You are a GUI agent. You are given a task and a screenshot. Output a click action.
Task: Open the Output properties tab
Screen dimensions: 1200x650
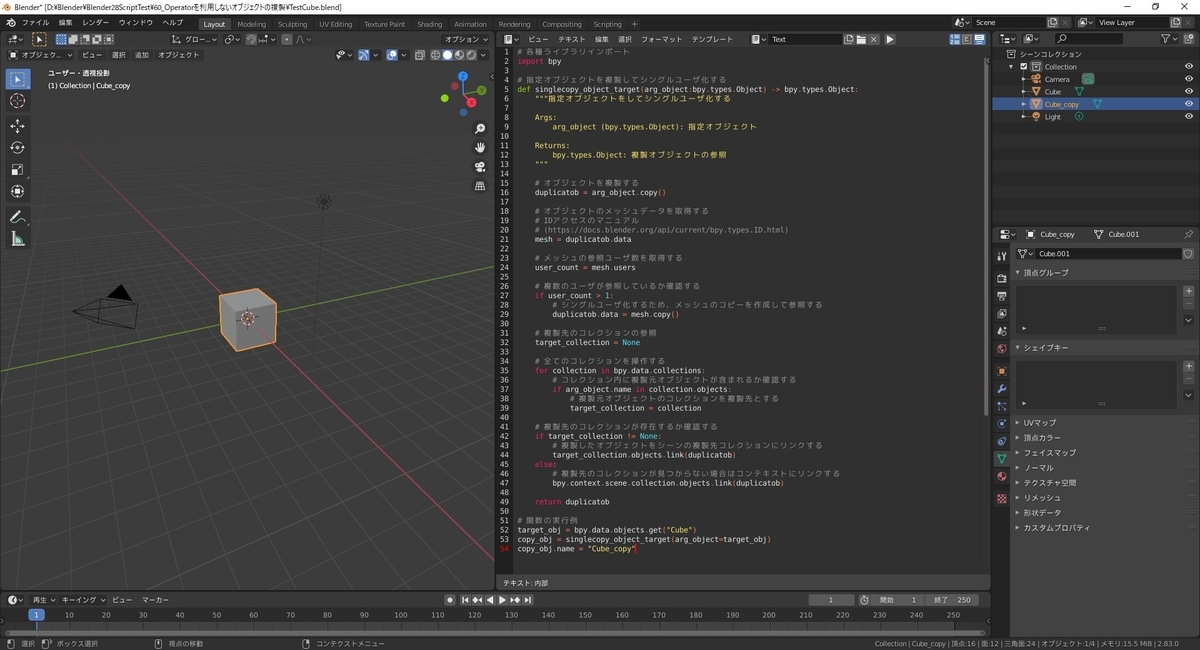(x=1001, y=296)
